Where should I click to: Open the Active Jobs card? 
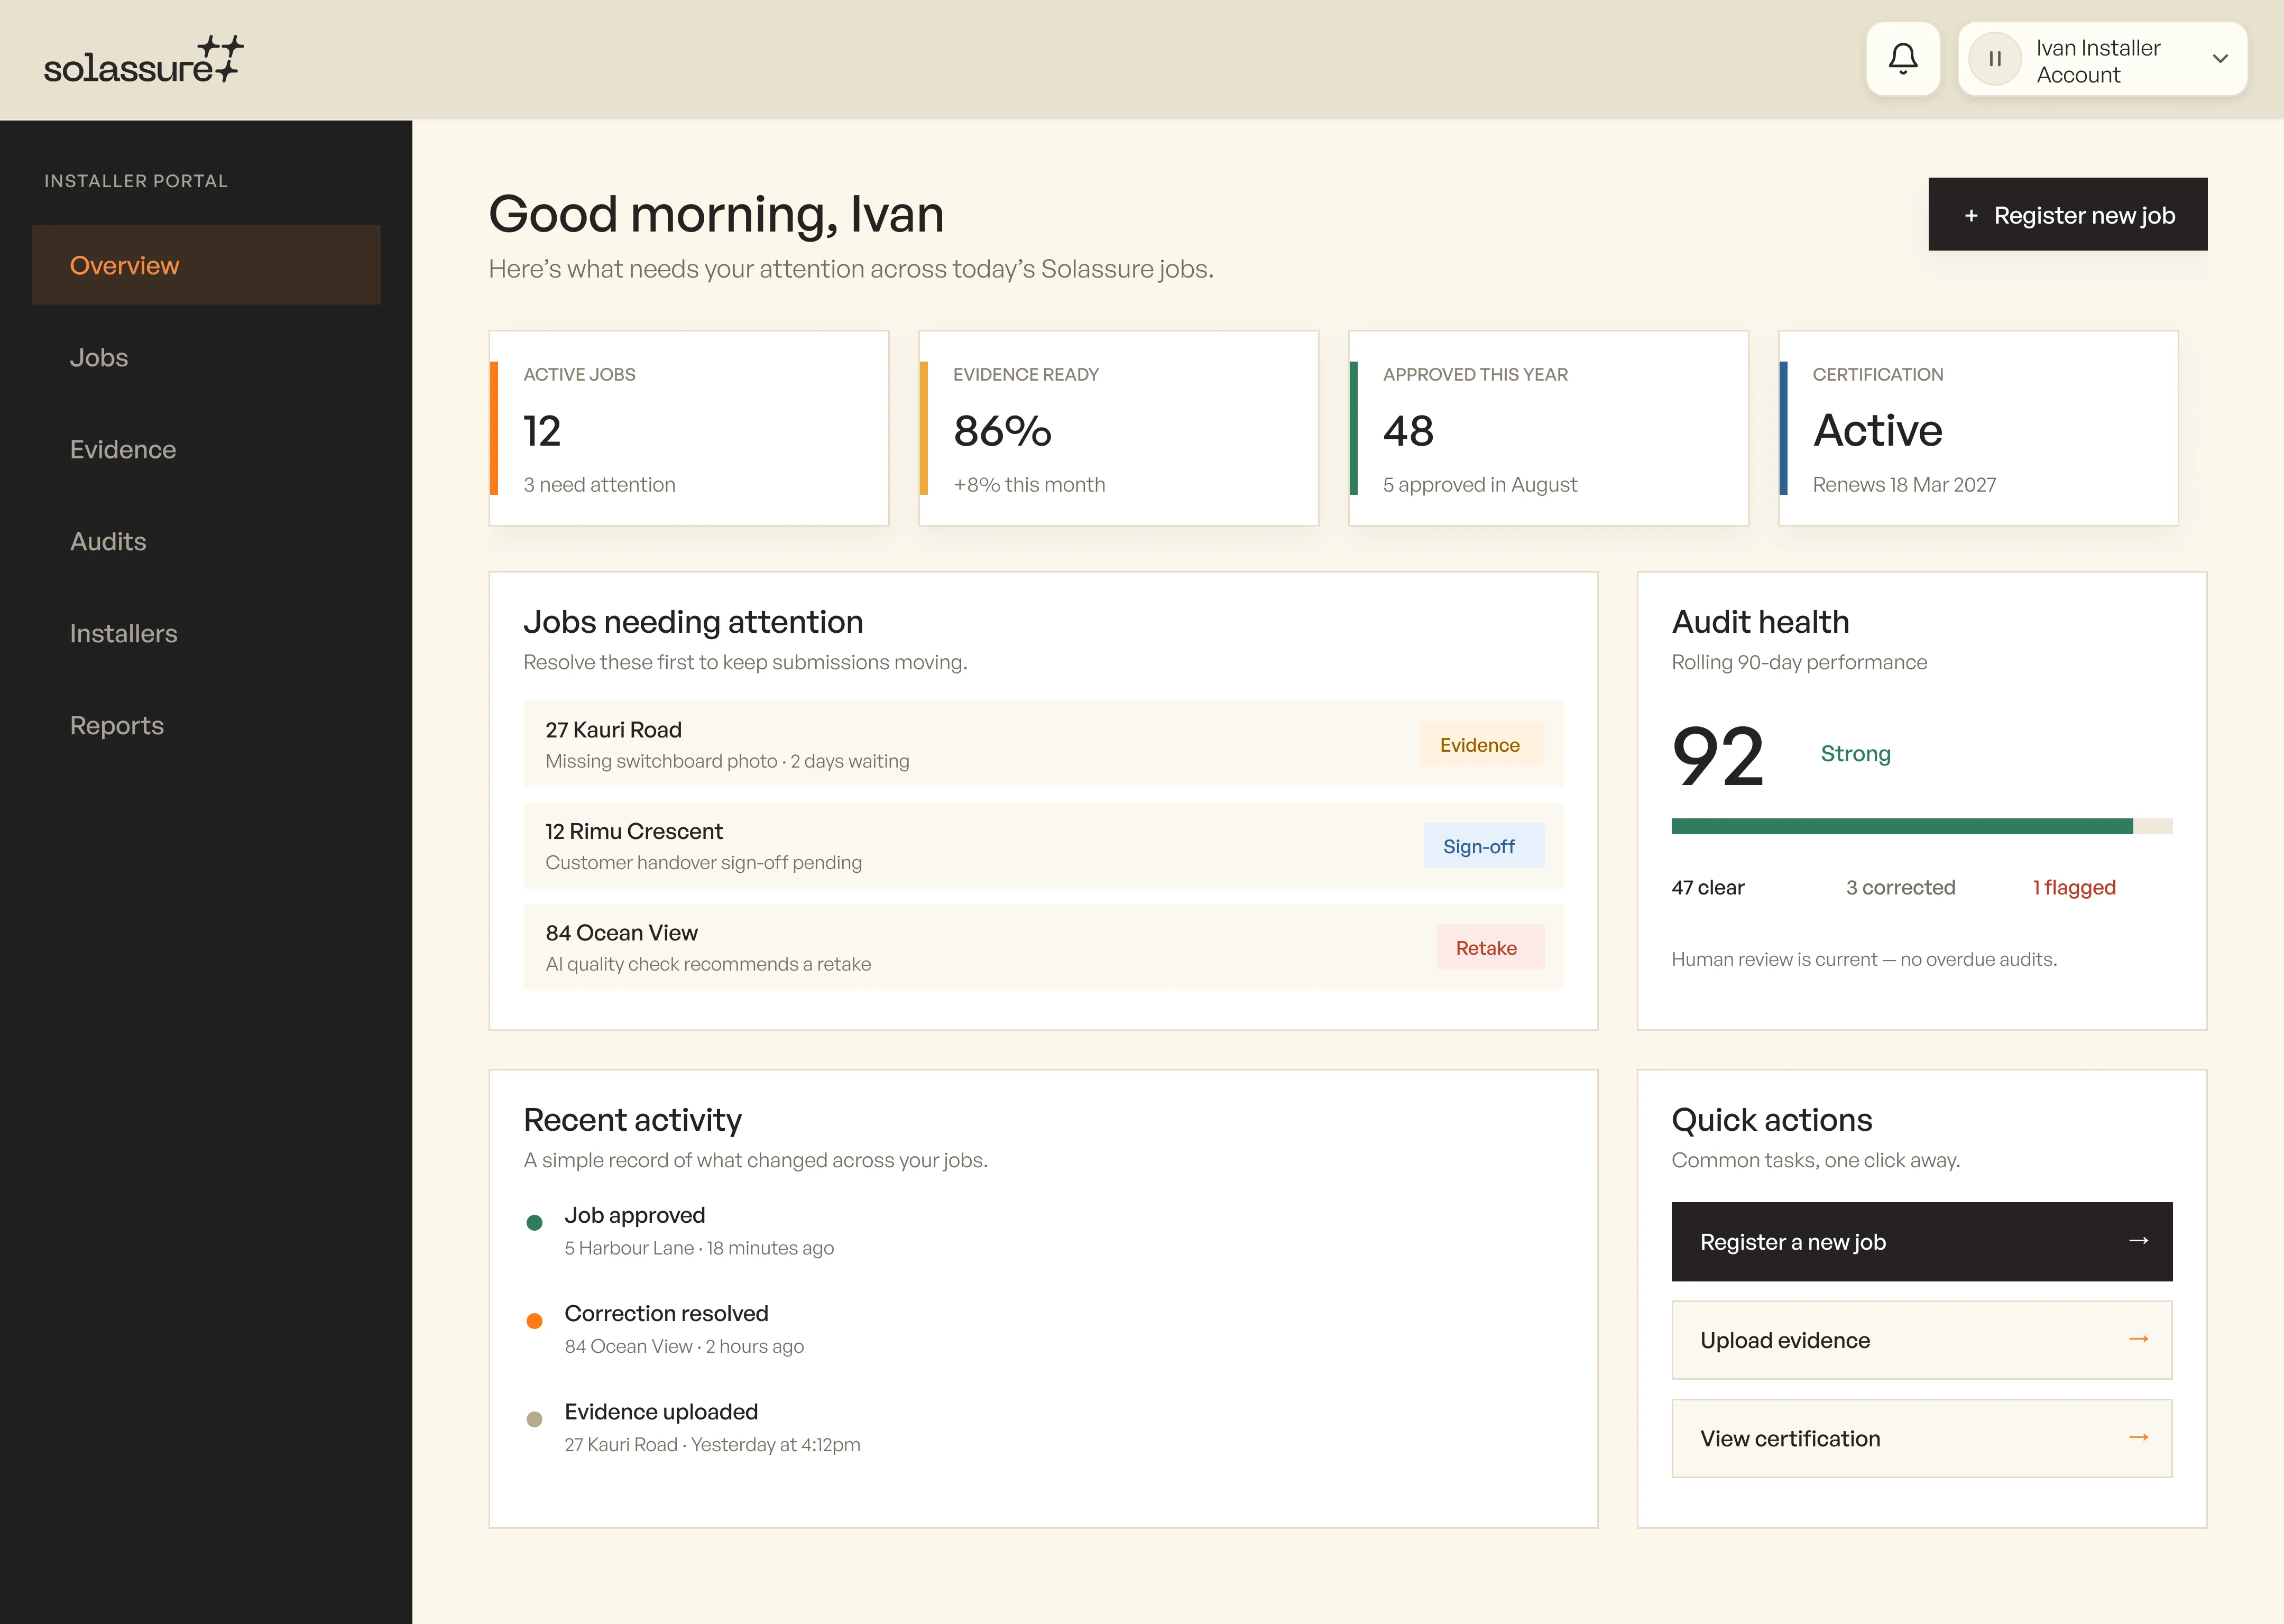(x=689, y=428)
